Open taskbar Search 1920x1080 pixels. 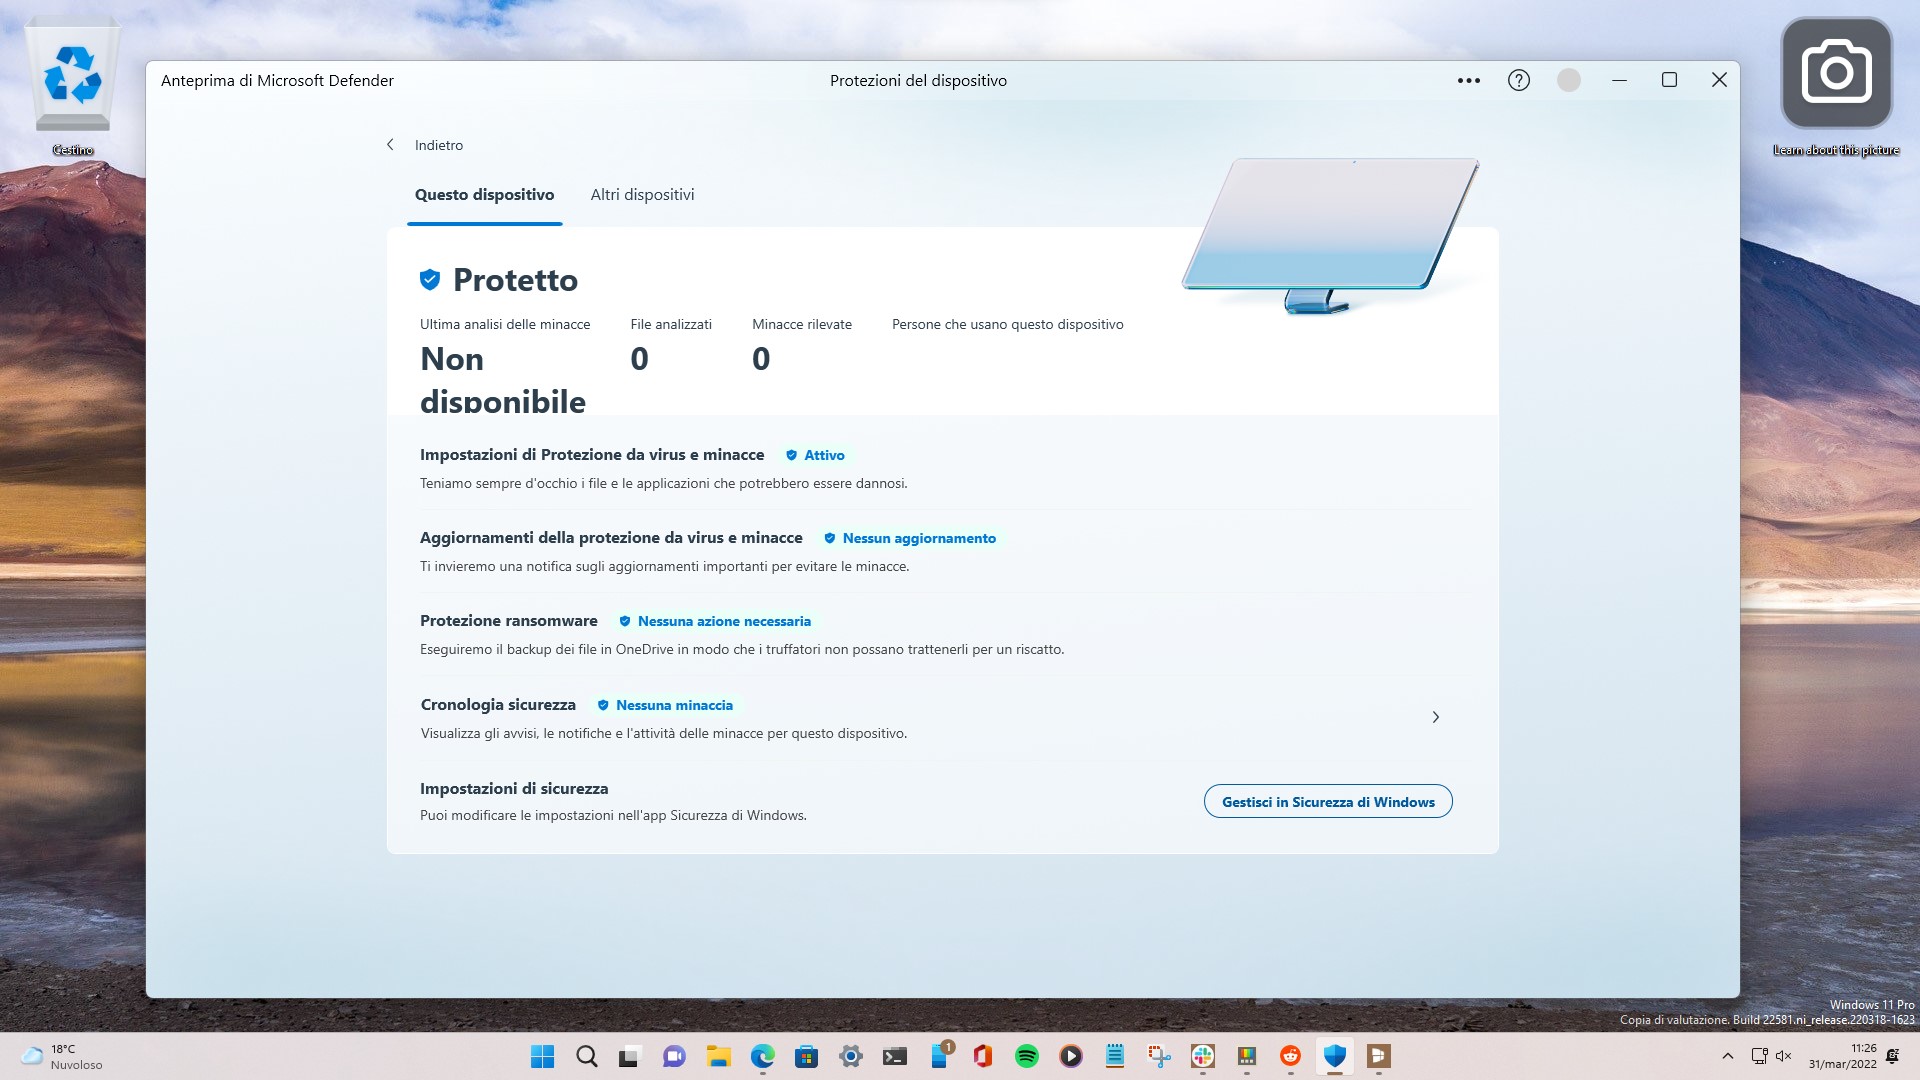click(x=587, y=1056)
